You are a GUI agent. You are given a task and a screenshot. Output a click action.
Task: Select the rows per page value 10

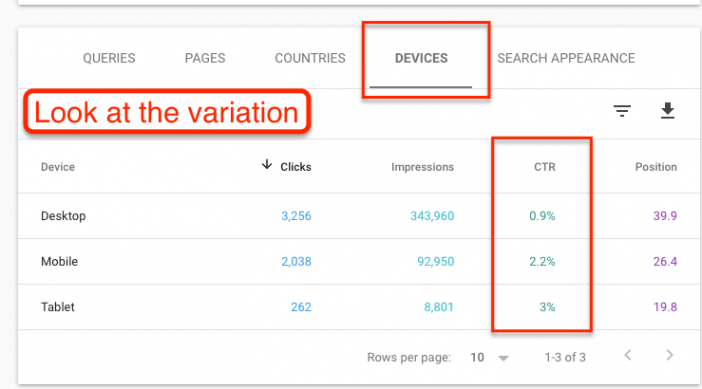[x=477, y=357]
